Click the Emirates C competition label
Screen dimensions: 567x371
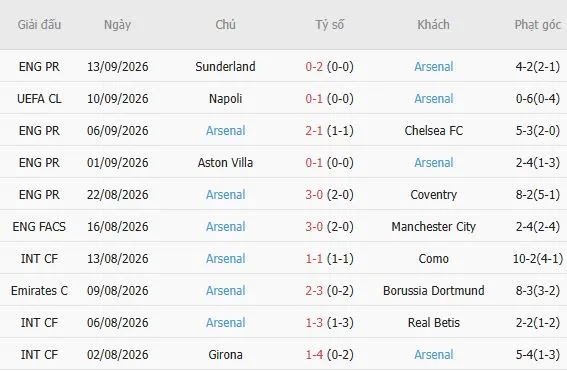[x=39, y=291]
